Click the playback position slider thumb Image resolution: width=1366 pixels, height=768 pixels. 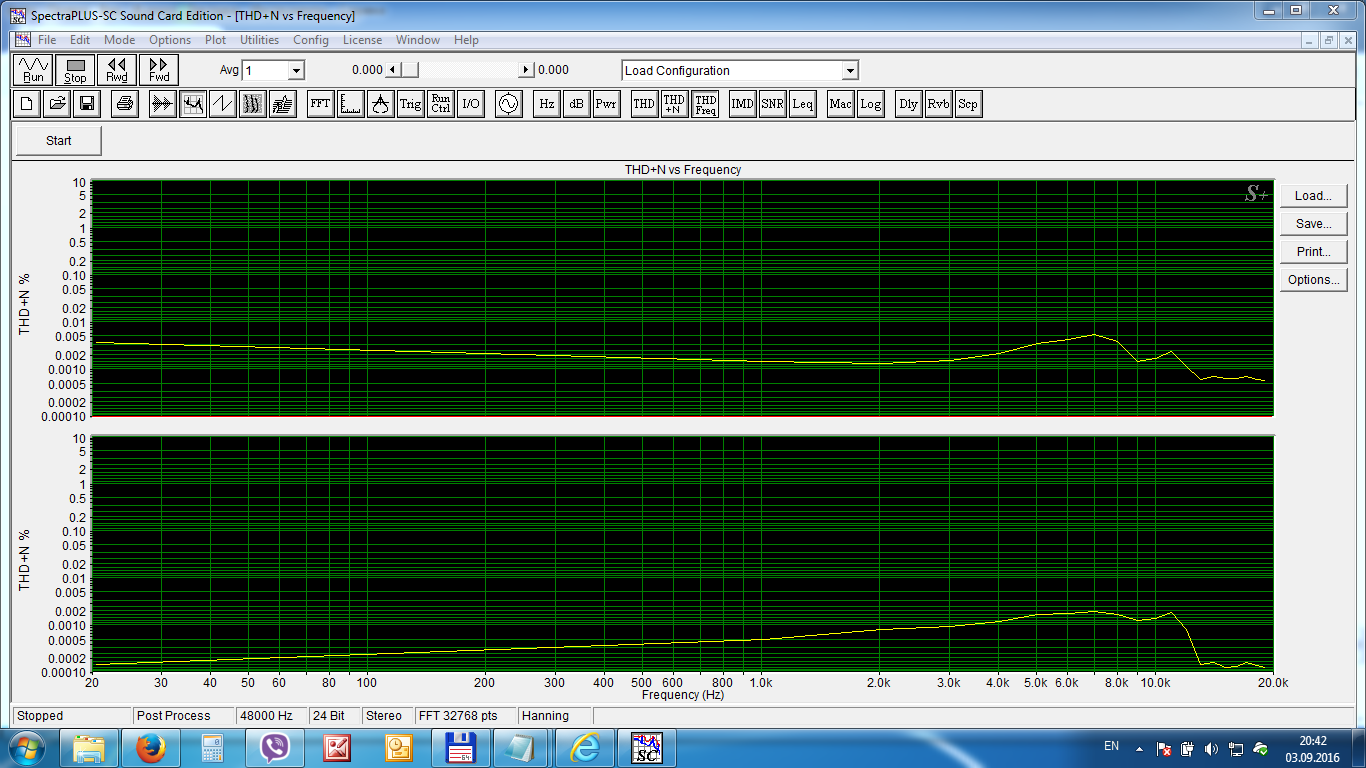coord(409,70)
